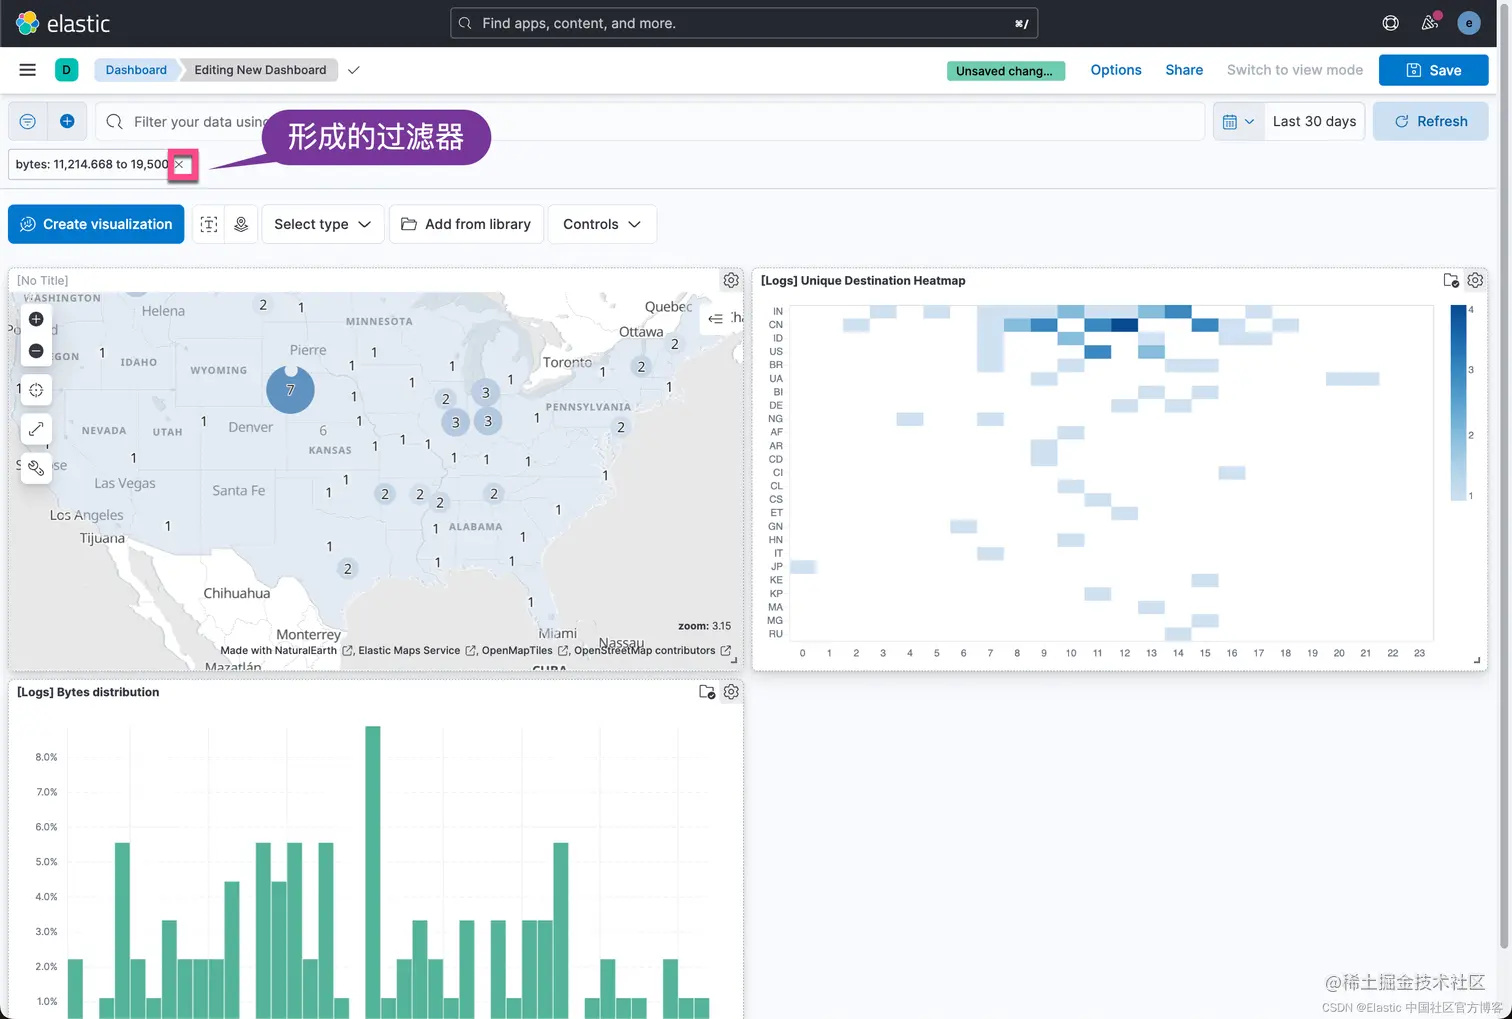Image resolution: width=1512 pixels, height=1019 pixels.
Task: Click the bytes filter pill label
Action: [92, 164]
